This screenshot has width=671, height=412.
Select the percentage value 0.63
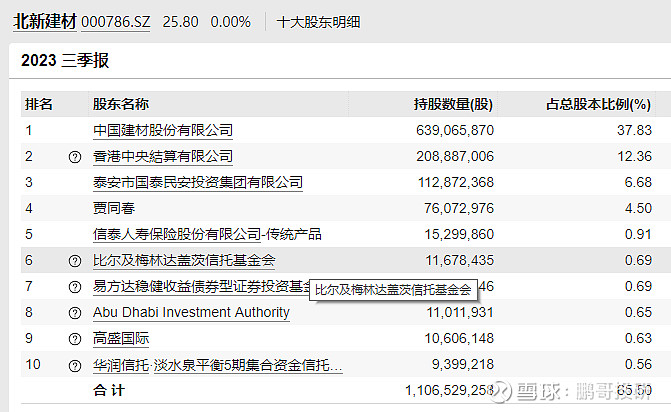[x=638, y=338]
